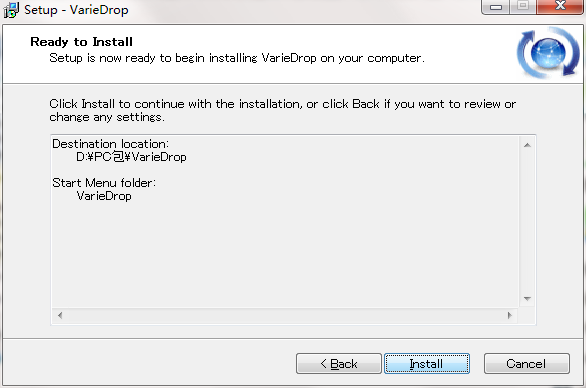
Task: Minimize the Setup - VarieDrop window
Action: click(x=496, y=6)
